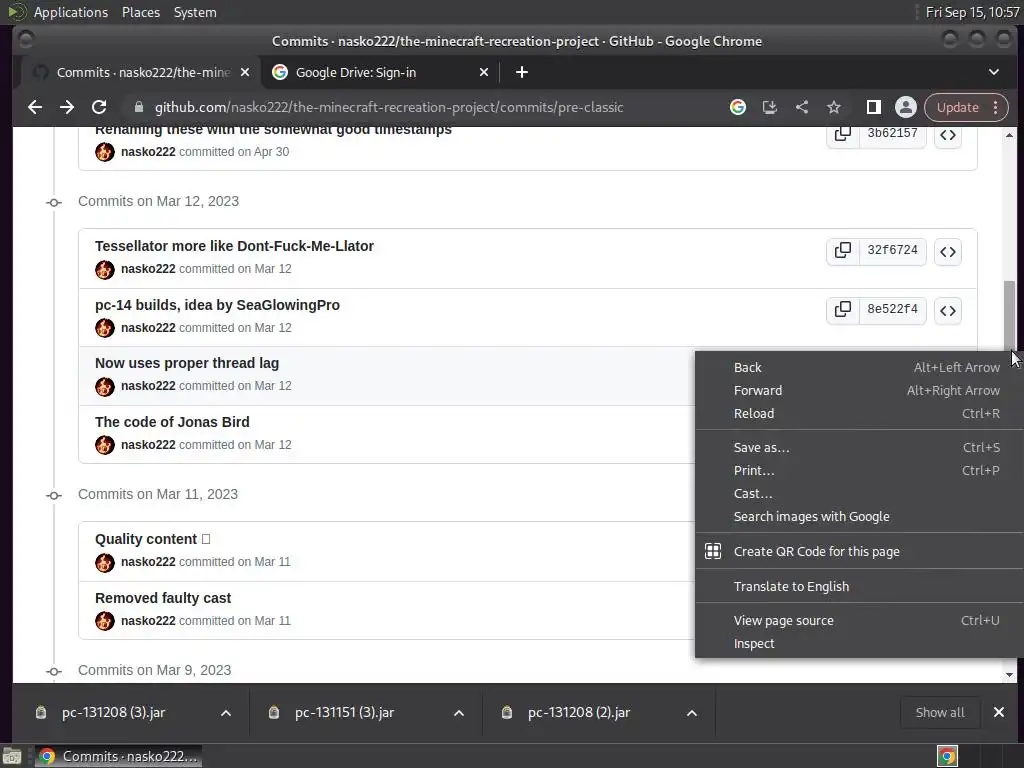1024x768 pixels.
Task: Toggle Chrome side panel
Action: (874, 107)
